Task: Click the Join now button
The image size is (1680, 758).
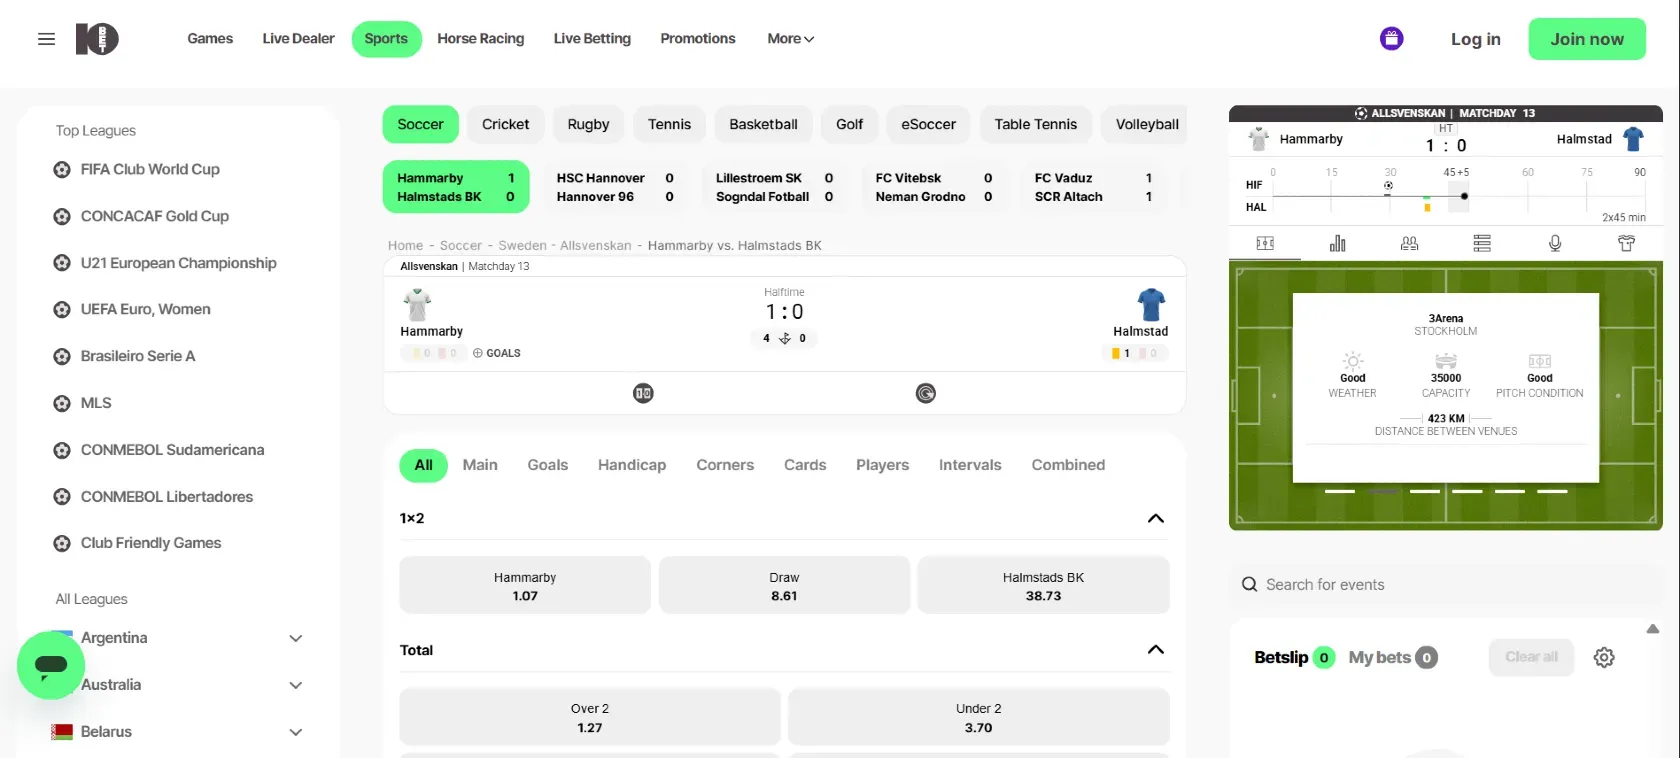Action: (x=1587, y=39)
